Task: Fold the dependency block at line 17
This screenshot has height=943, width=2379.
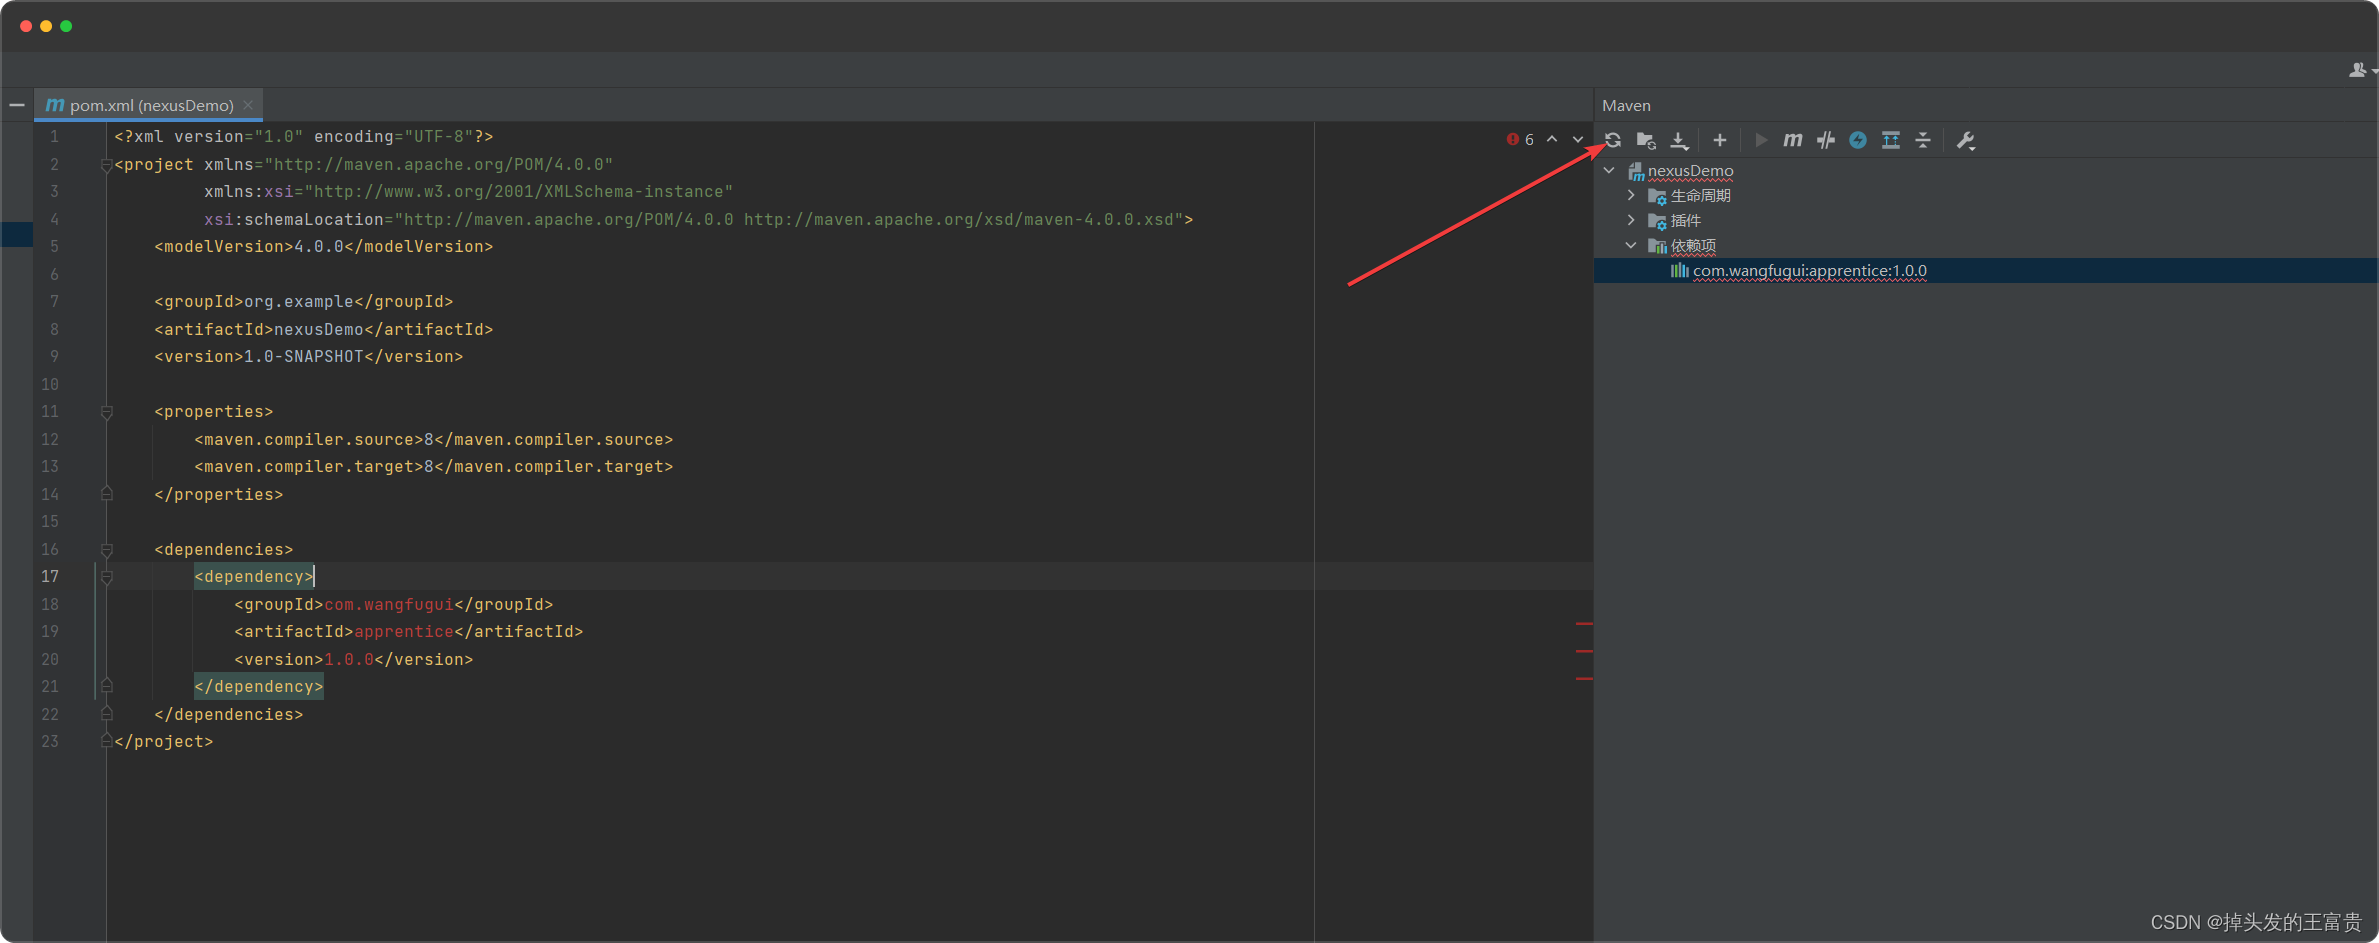Action: tap(106, 577)
